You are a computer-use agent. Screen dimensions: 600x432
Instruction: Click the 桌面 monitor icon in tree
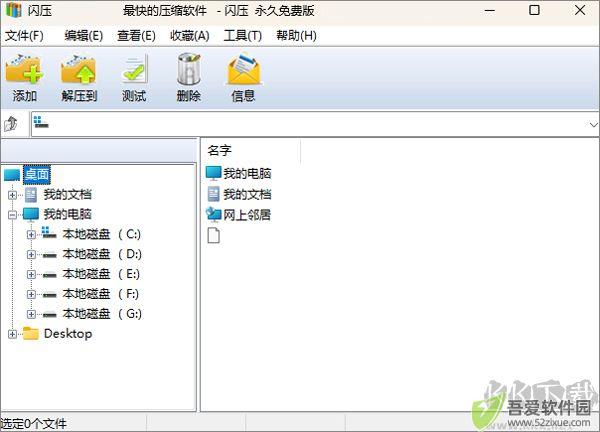[12, 175]
